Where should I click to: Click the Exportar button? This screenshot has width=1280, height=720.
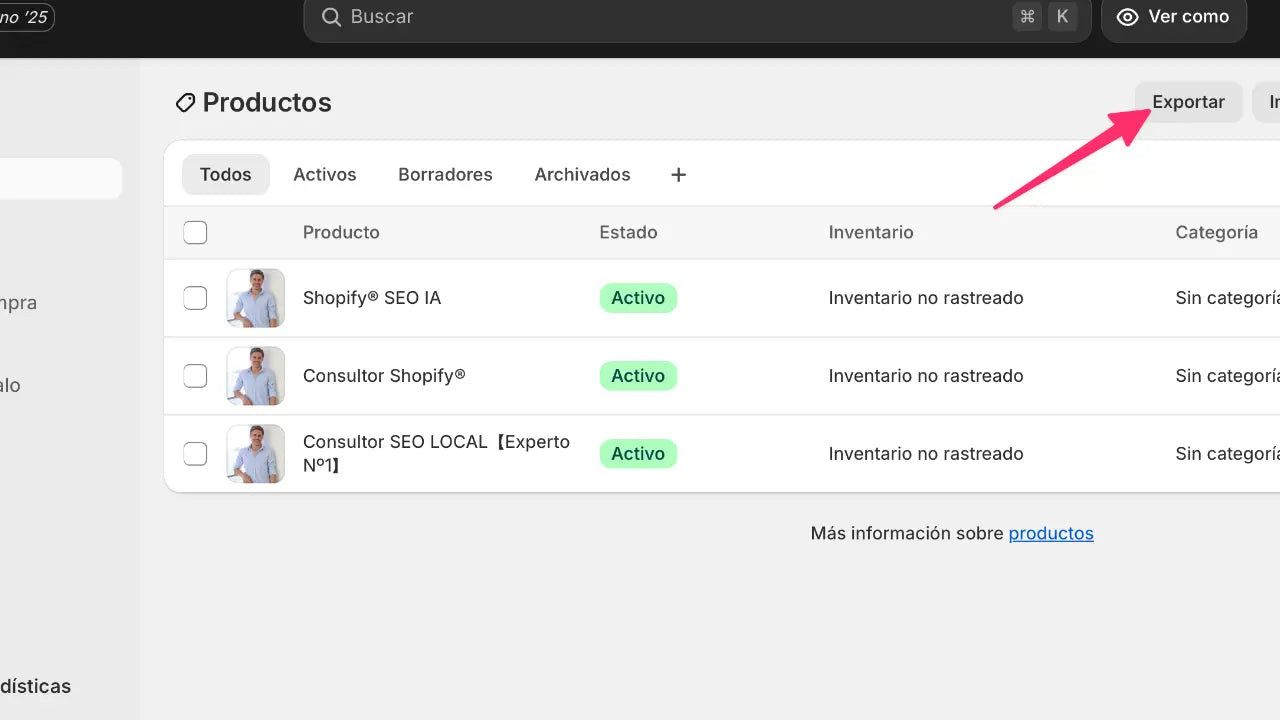coord(1188,101)
